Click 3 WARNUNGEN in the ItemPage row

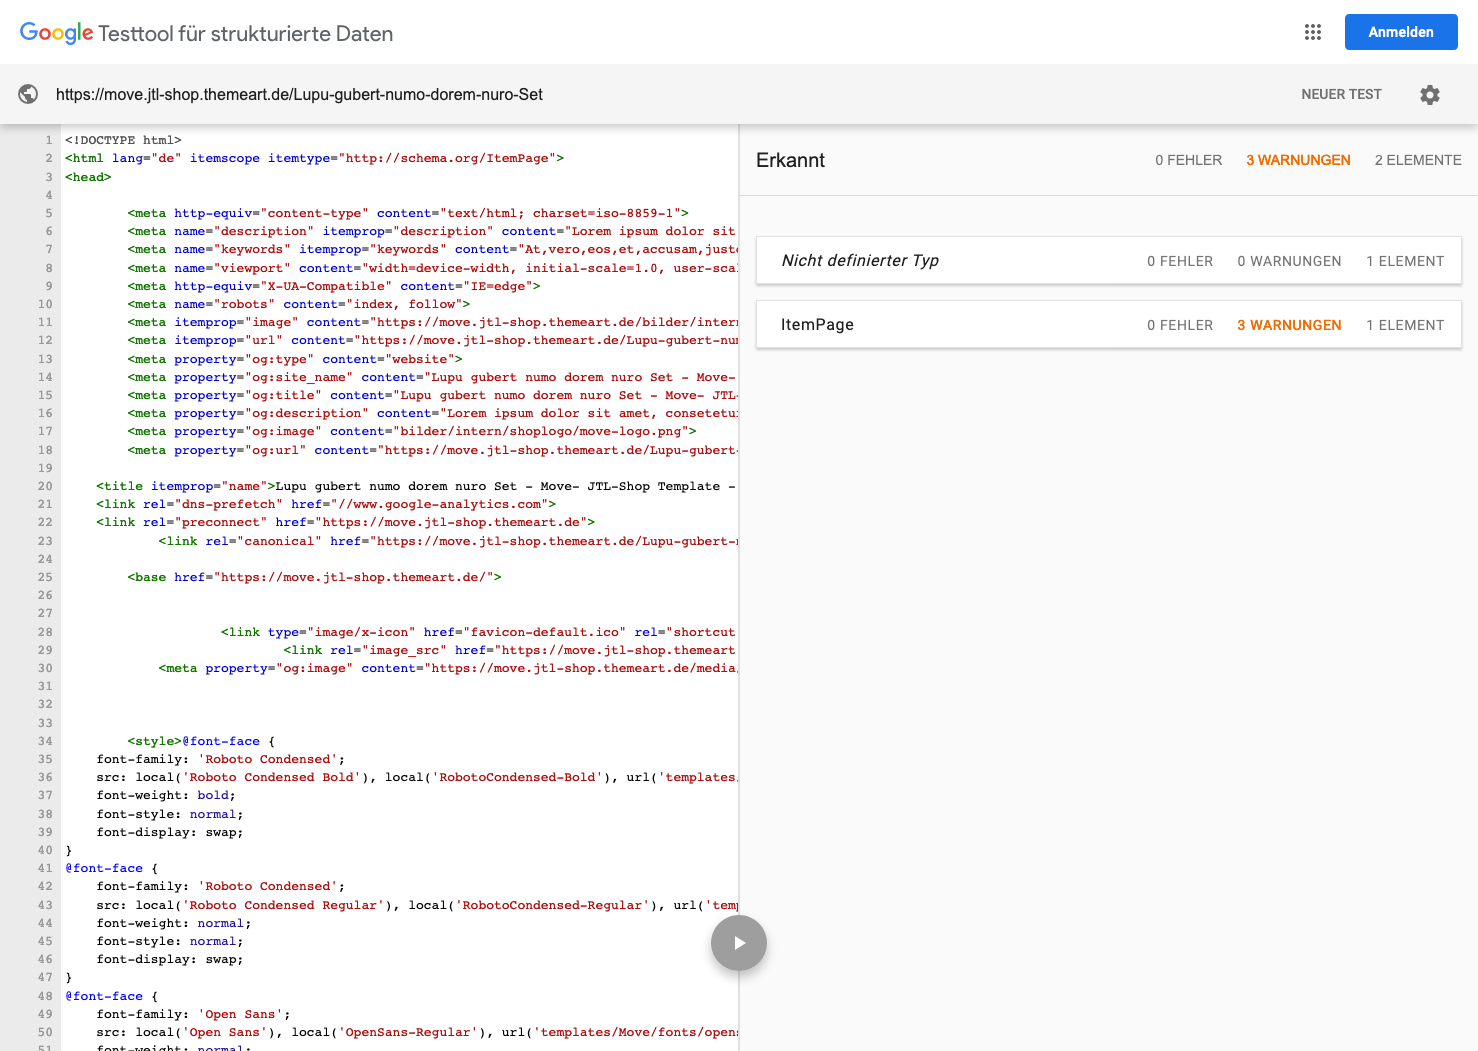[1289, 325]
